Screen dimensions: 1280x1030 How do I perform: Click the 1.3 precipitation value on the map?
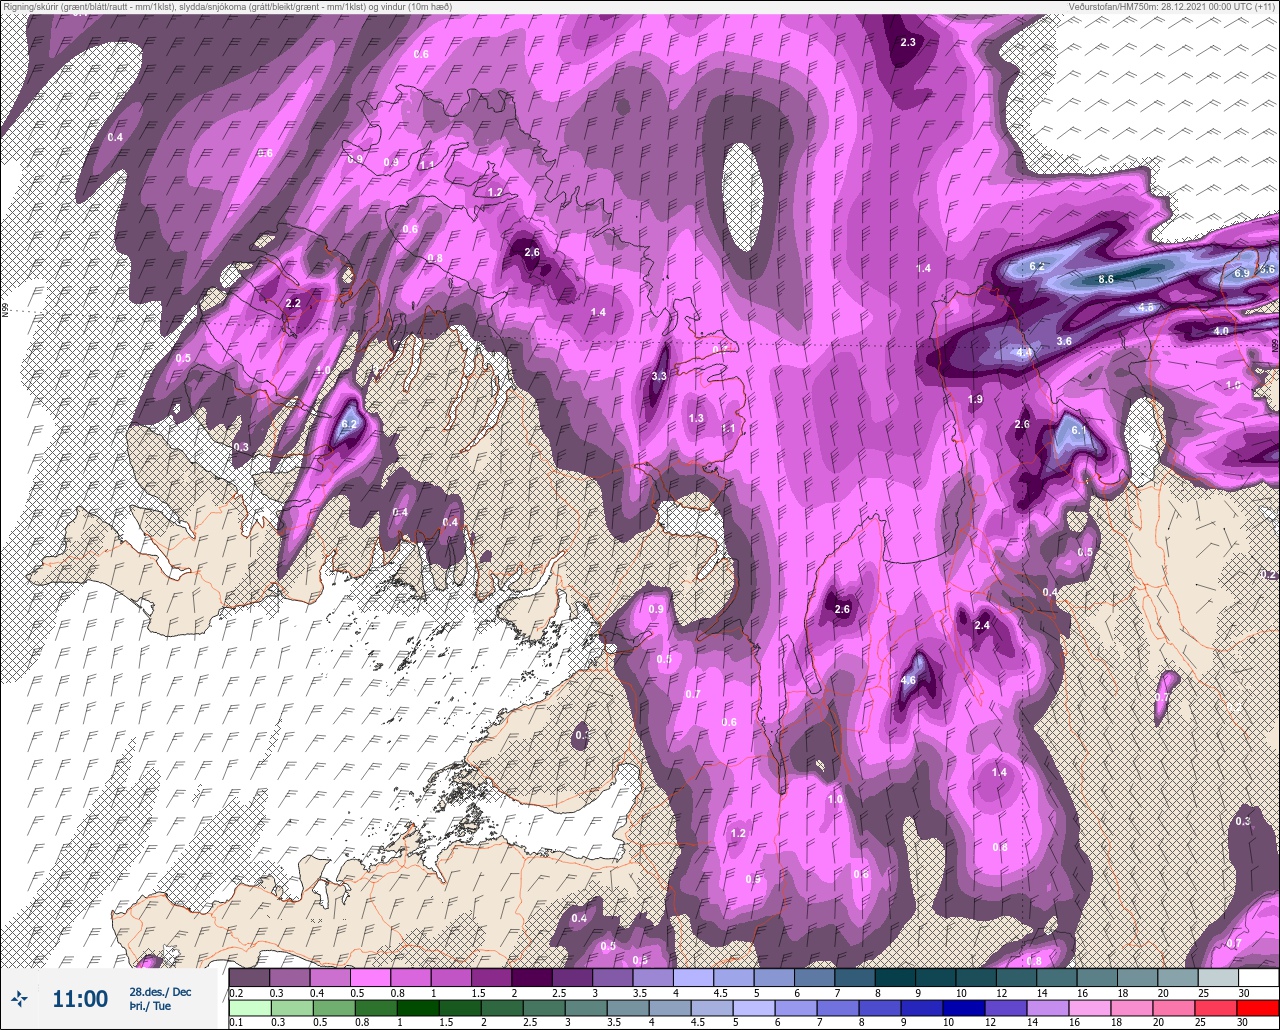696,418
